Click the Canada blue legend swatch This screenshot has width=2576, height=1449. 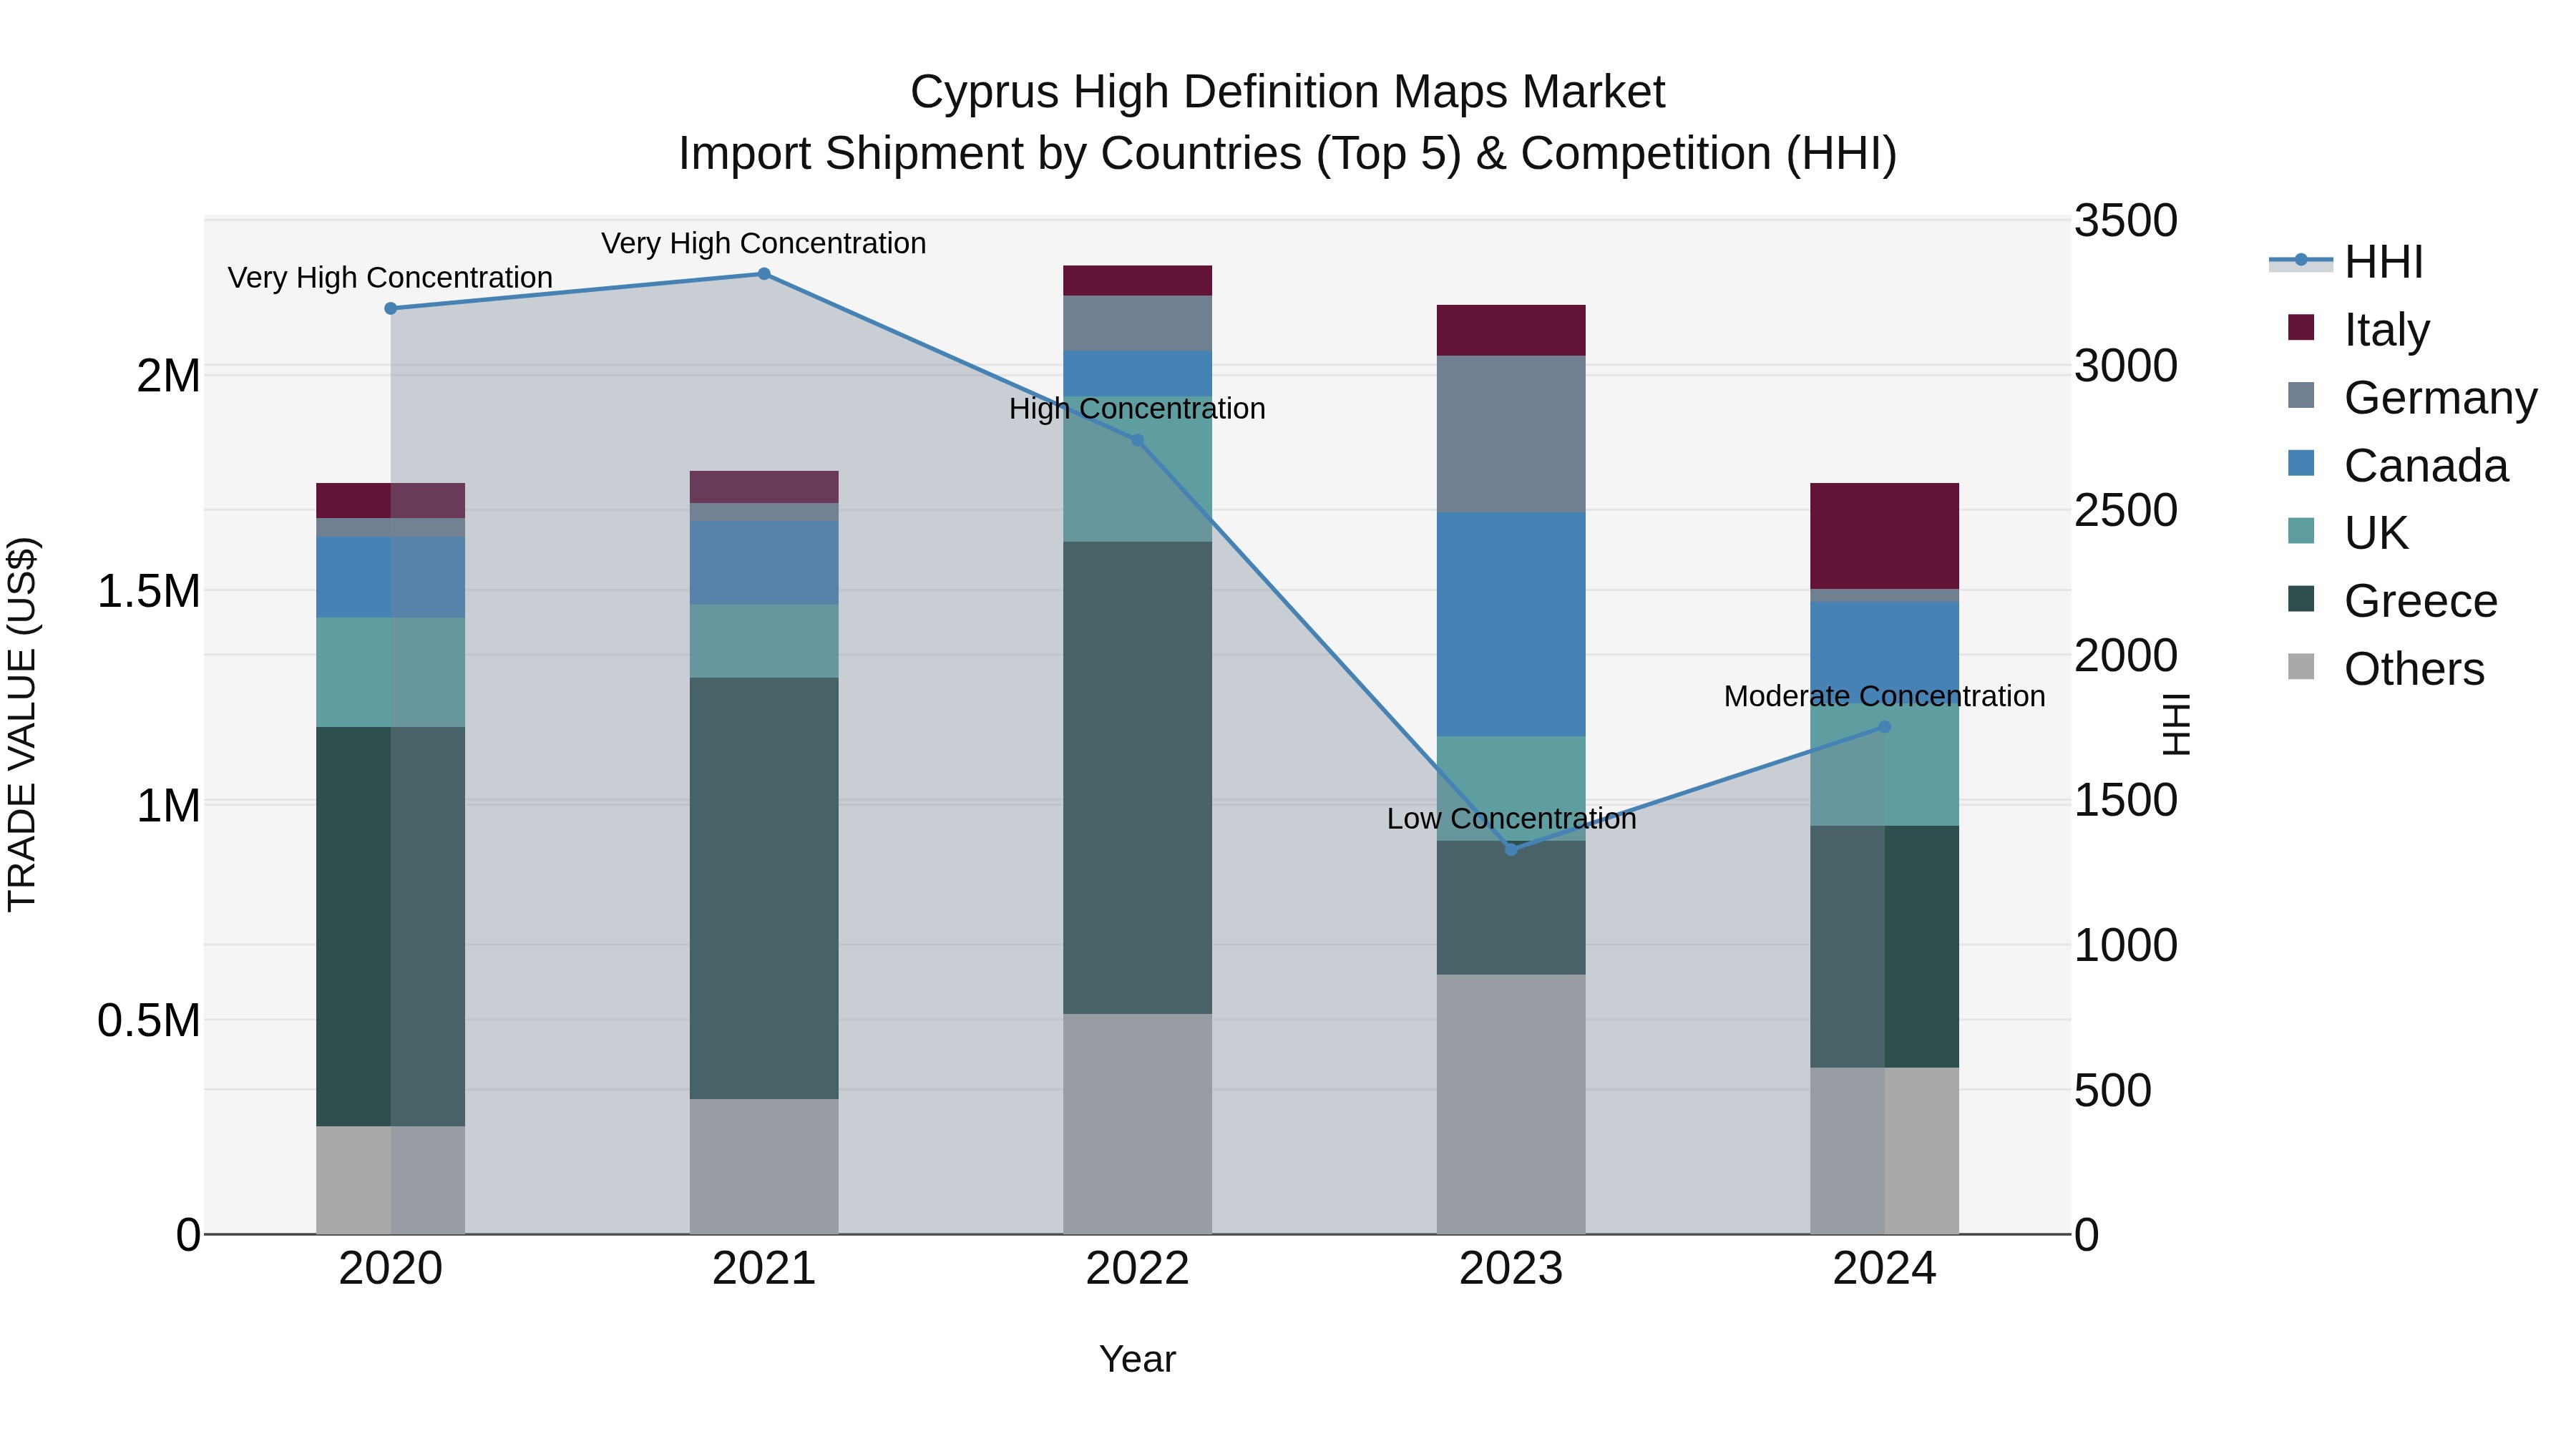(x=2301, y=463)
